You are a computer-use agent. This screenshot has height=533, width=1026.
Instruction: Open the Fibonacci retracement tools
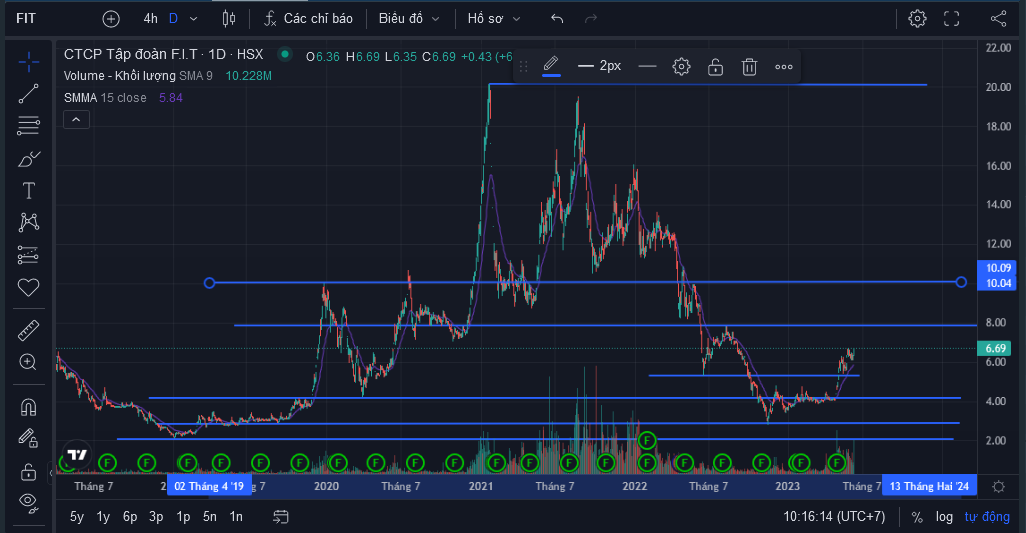[x=28, y=126]
